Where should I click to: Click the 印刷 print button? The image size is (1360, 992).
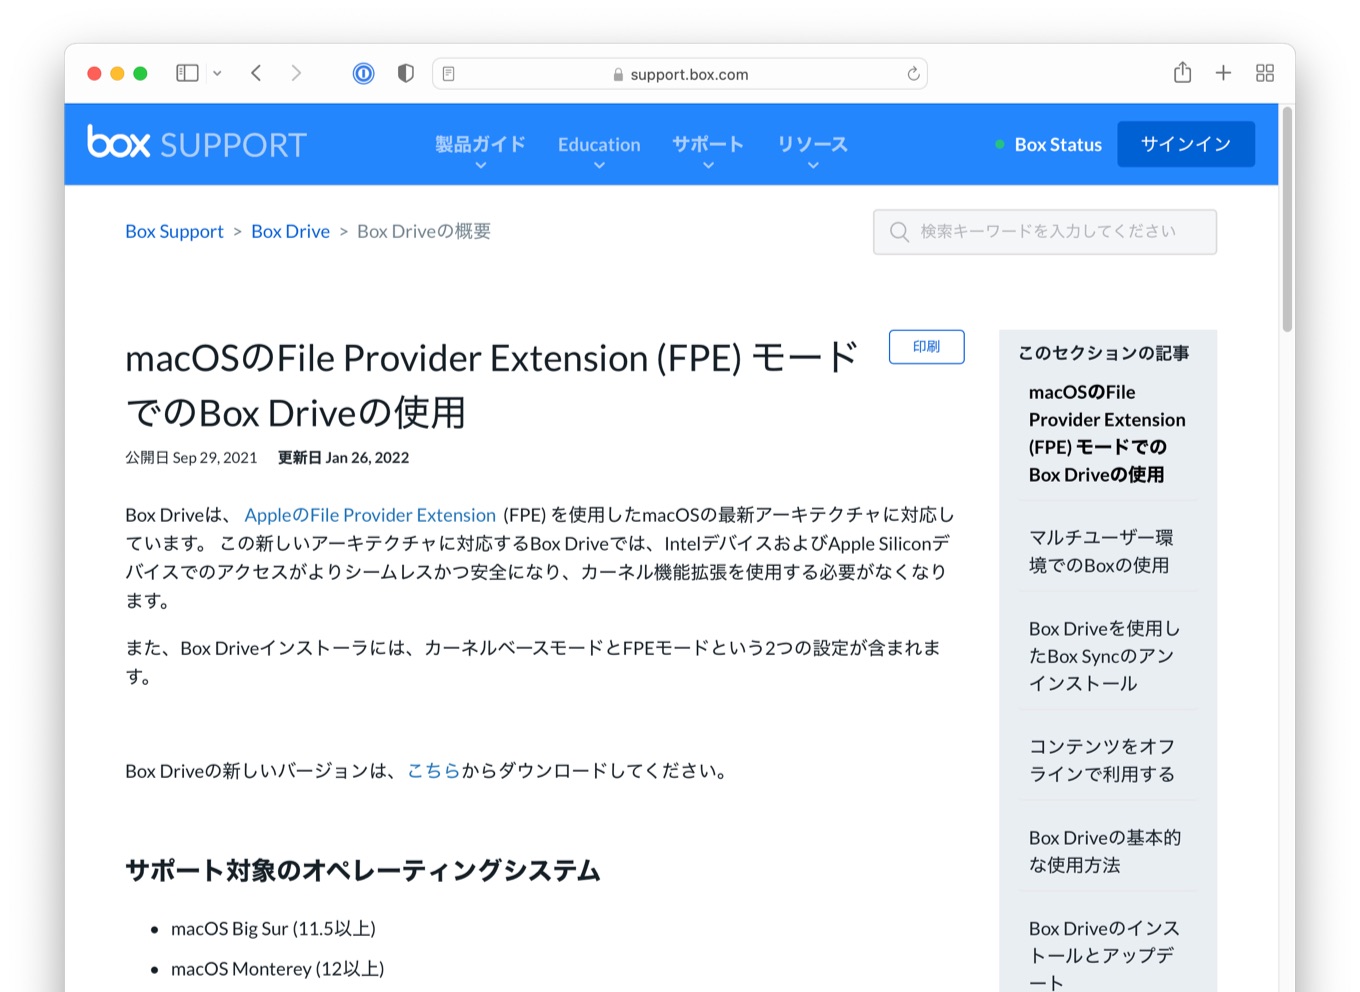[x=925, y=347]
